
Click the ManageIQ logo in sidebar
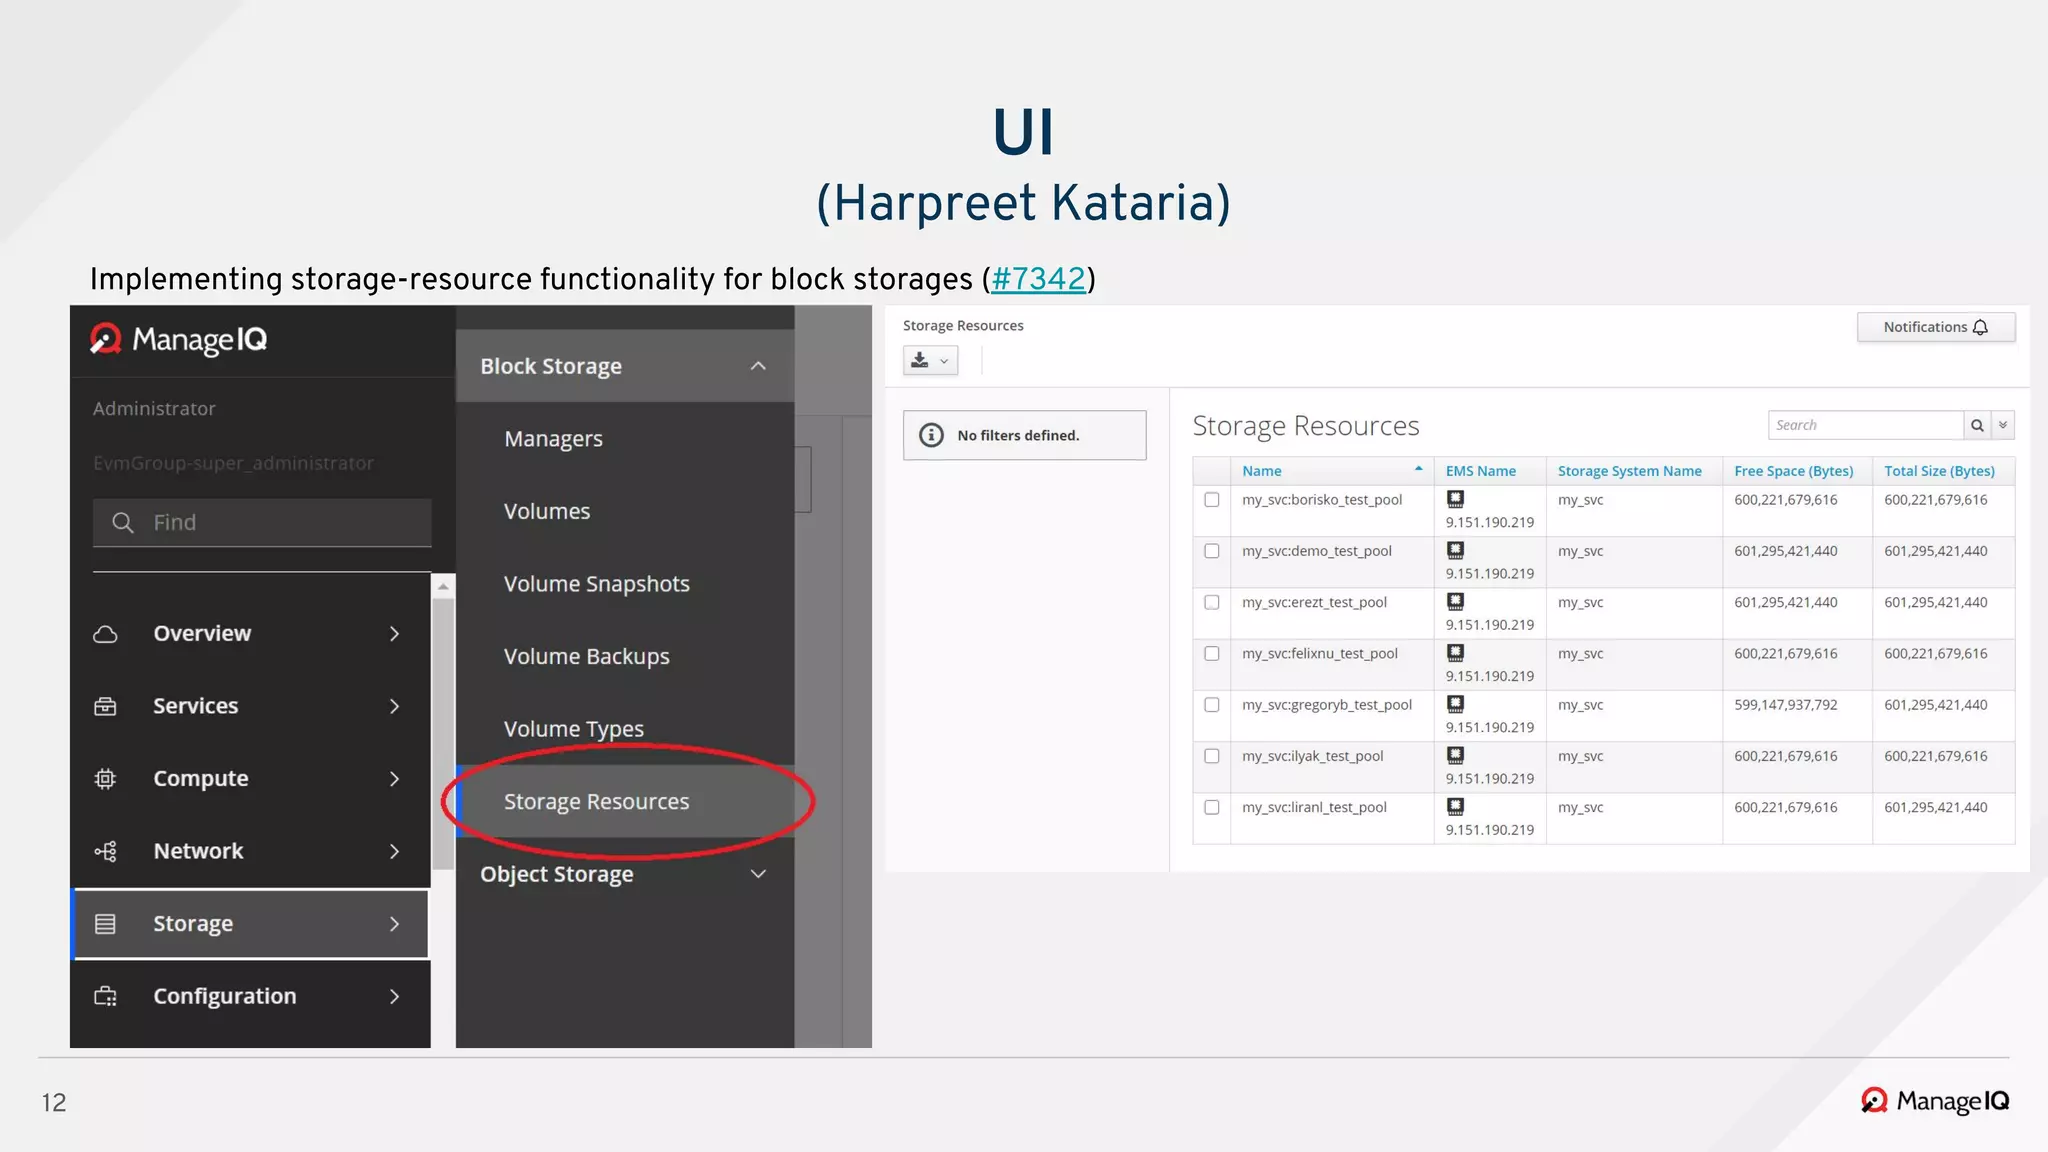(179, 340)
